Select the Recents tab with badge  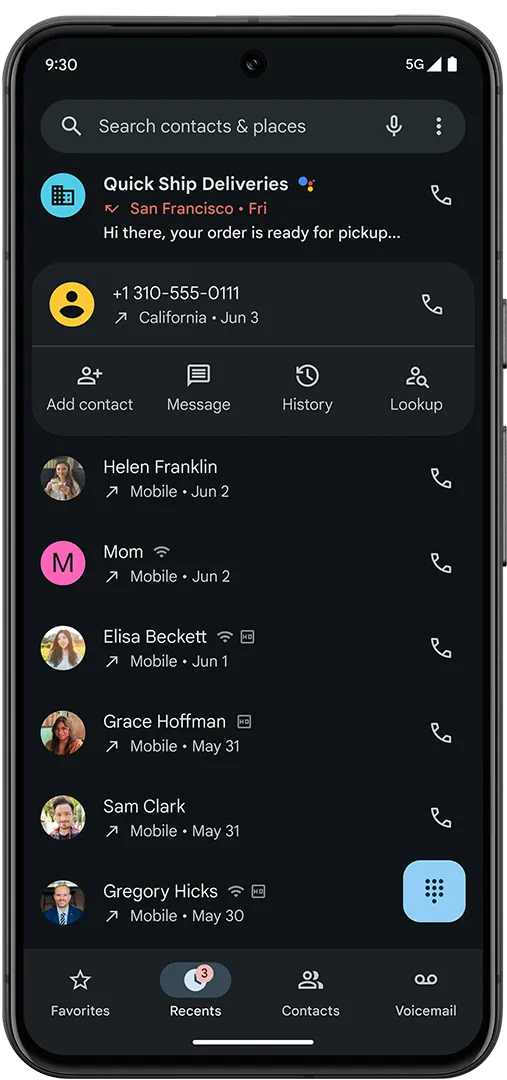point(196,993)
